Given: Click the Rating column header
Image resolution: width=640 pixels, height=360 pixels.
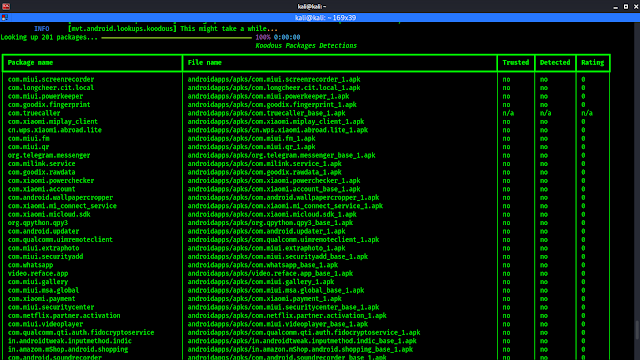Looking at the screenshot, I should coord(592,62).
